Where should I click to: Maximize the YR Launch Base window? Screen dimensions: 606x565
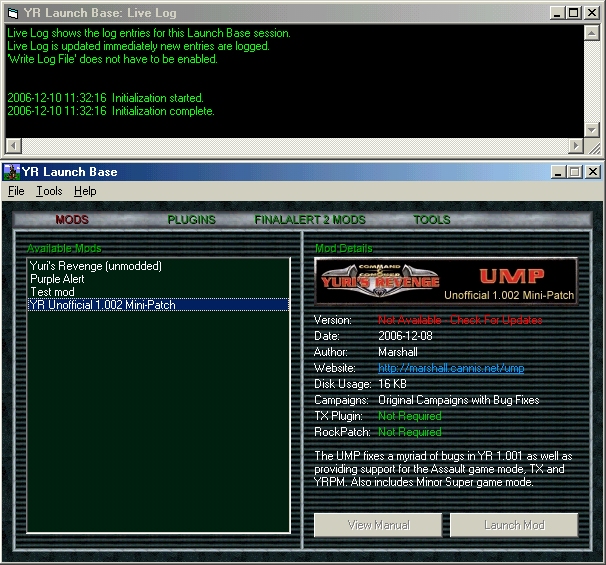point(577,172)
